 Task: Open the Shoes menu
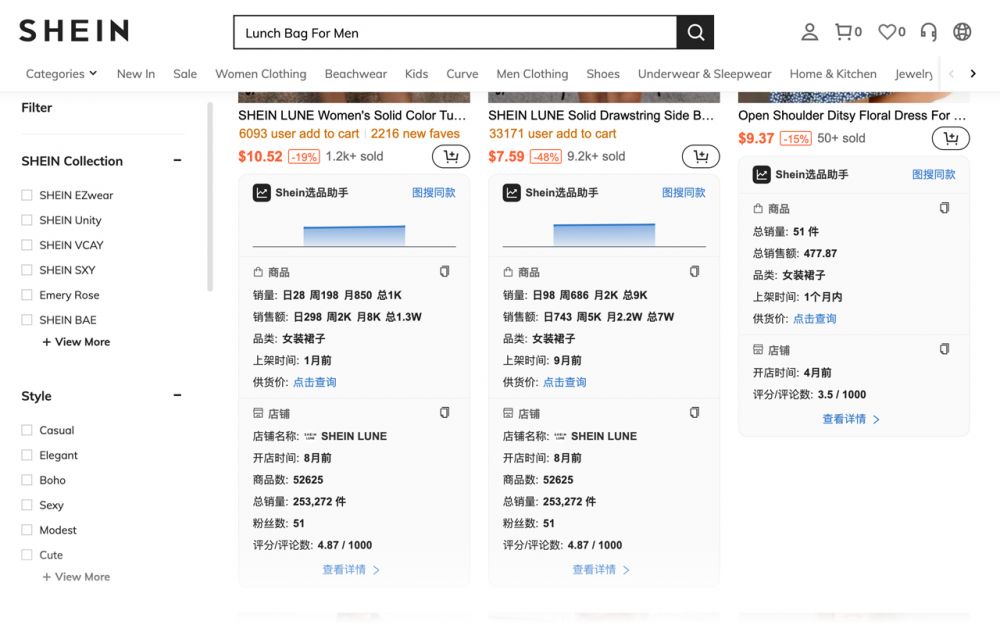(603, 74)
